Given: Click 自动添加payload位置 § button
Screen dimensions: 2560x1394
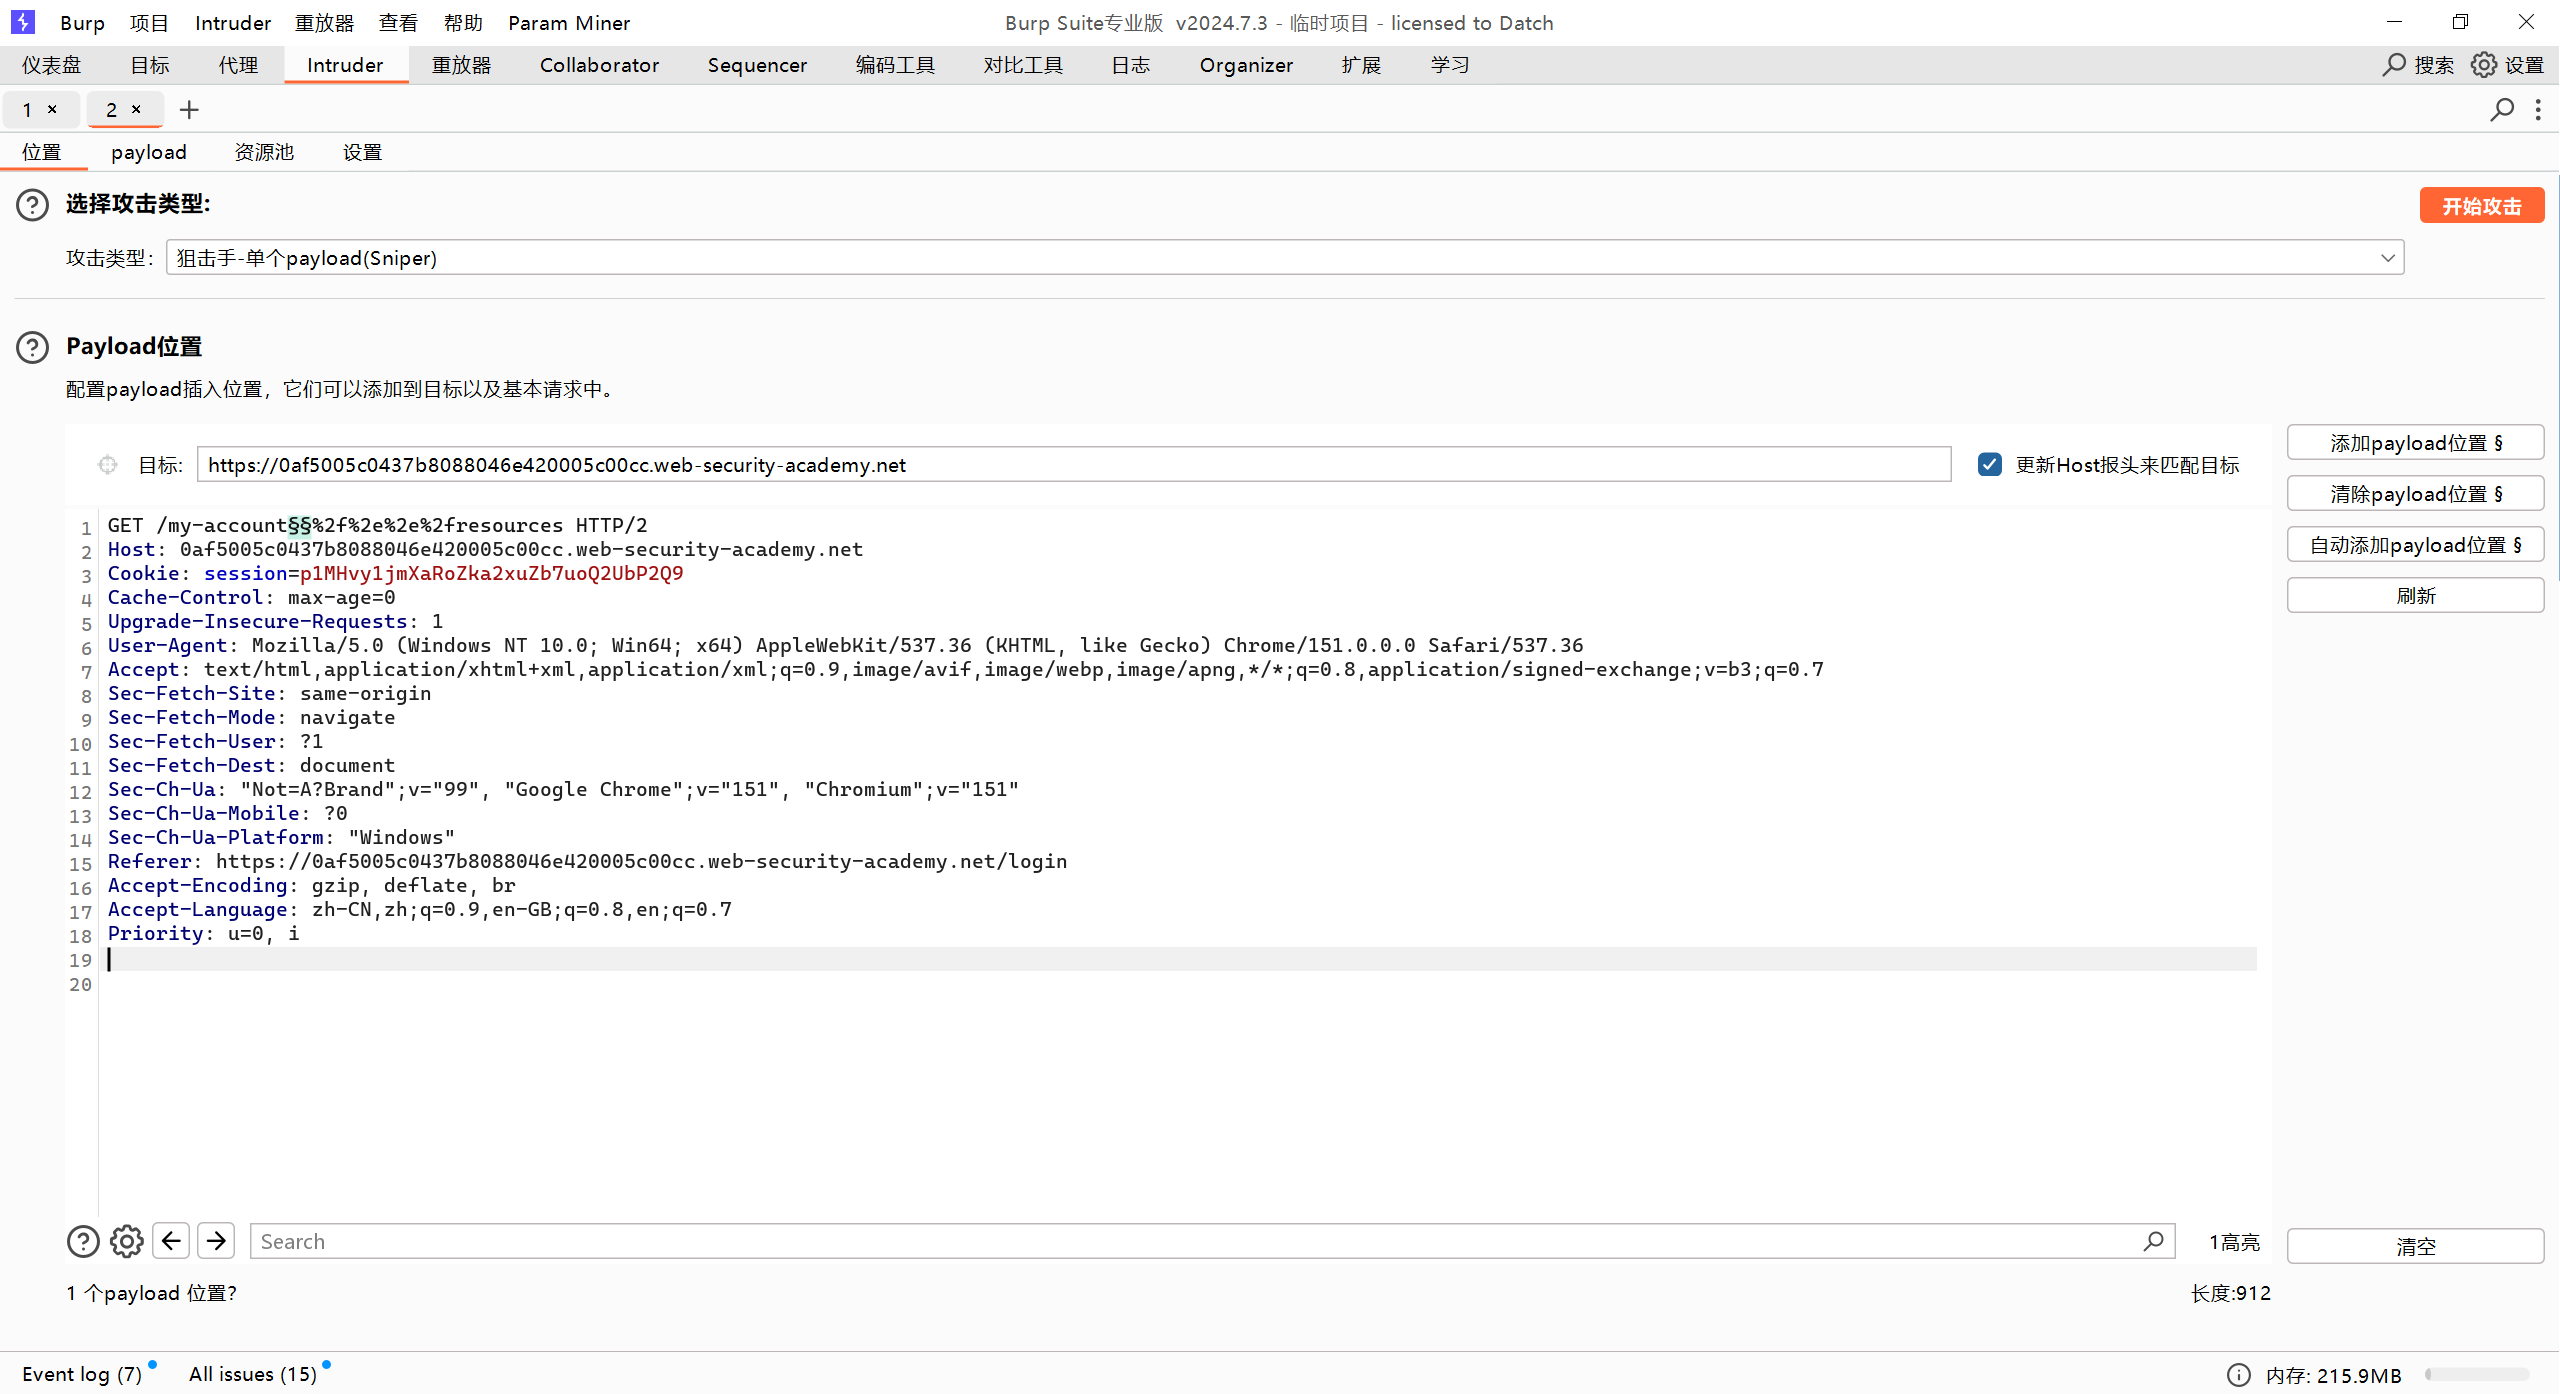Looking at the screenshot, I should click(x=2416, y=545).
